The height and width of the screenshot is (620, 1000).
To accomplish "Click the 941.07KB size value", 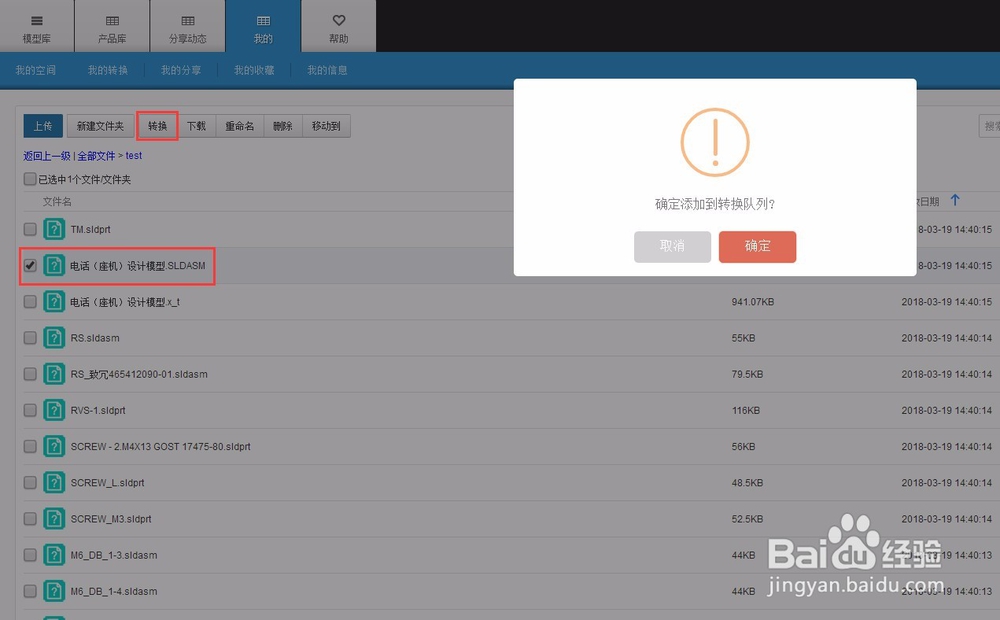I will [753, 302].
